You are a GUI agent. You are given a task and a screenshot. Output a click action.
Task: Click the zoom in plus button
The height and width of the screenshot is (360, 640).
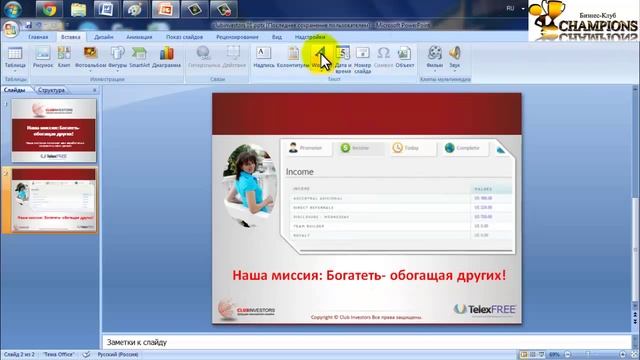tap(623, 354)
